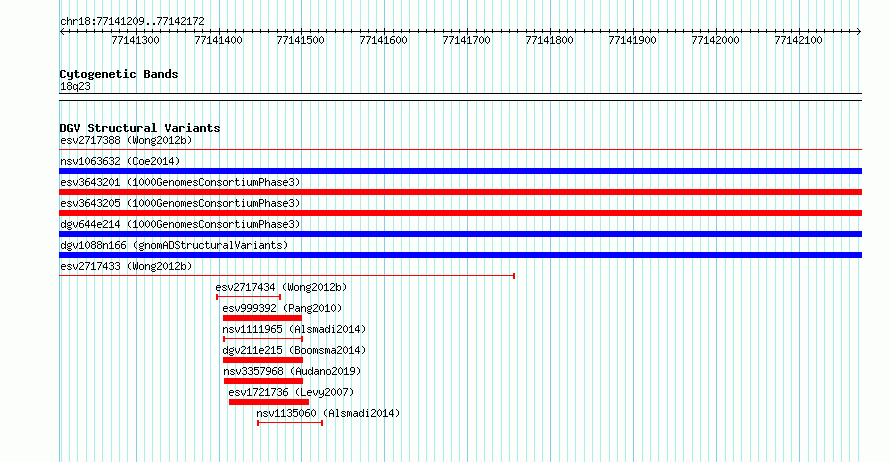Select the 18q23 band label

[75, 87]
